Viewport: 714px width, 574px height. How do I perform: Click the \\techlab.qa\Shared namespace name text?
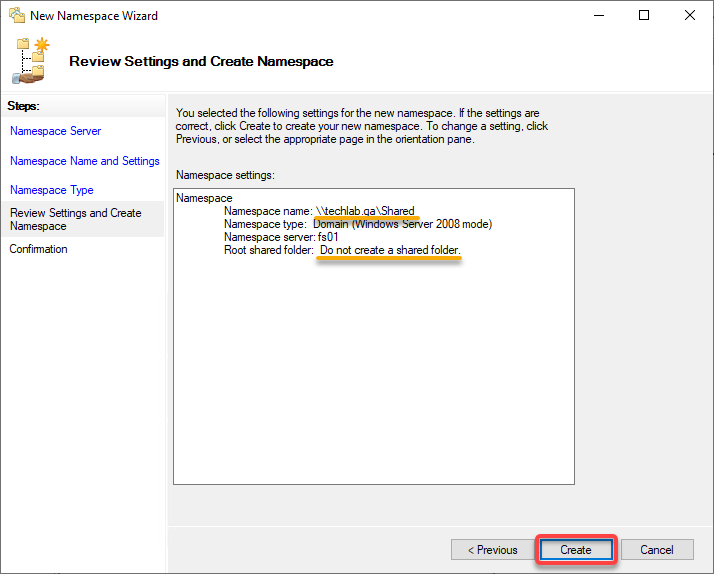click(365, 211)
